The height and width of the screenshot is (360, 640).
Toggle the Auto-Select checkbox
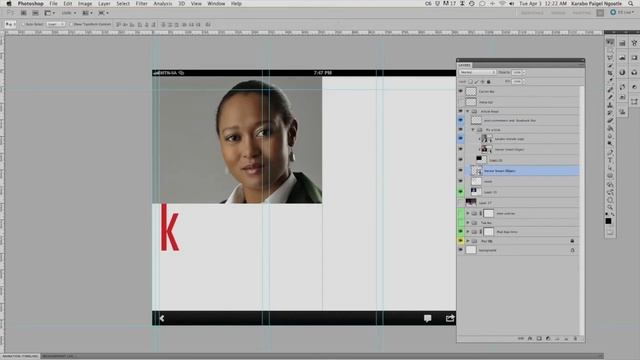coord(24,24)
